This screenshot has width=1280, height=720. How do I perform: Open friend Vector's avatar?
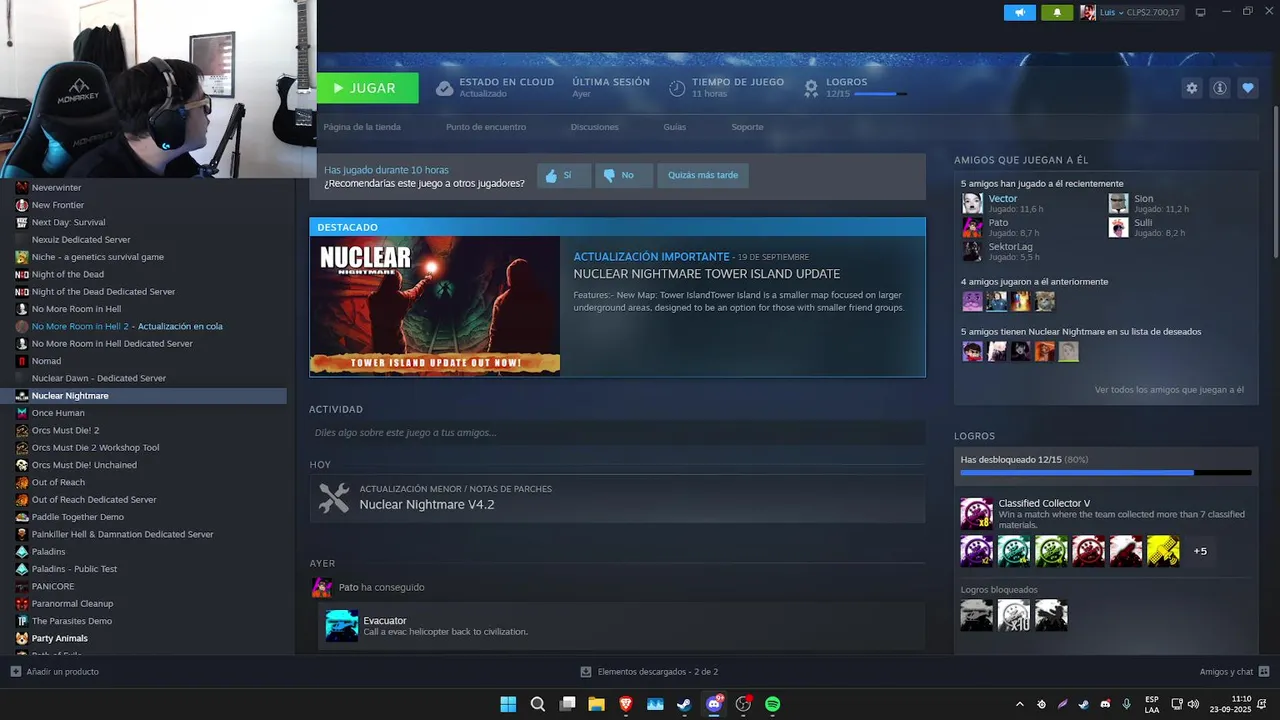[972, 203]
